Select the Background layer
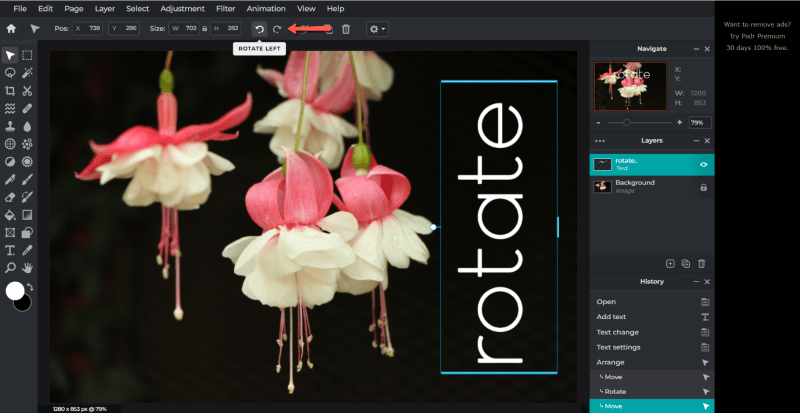800x413 pixels. pos(652,187)
